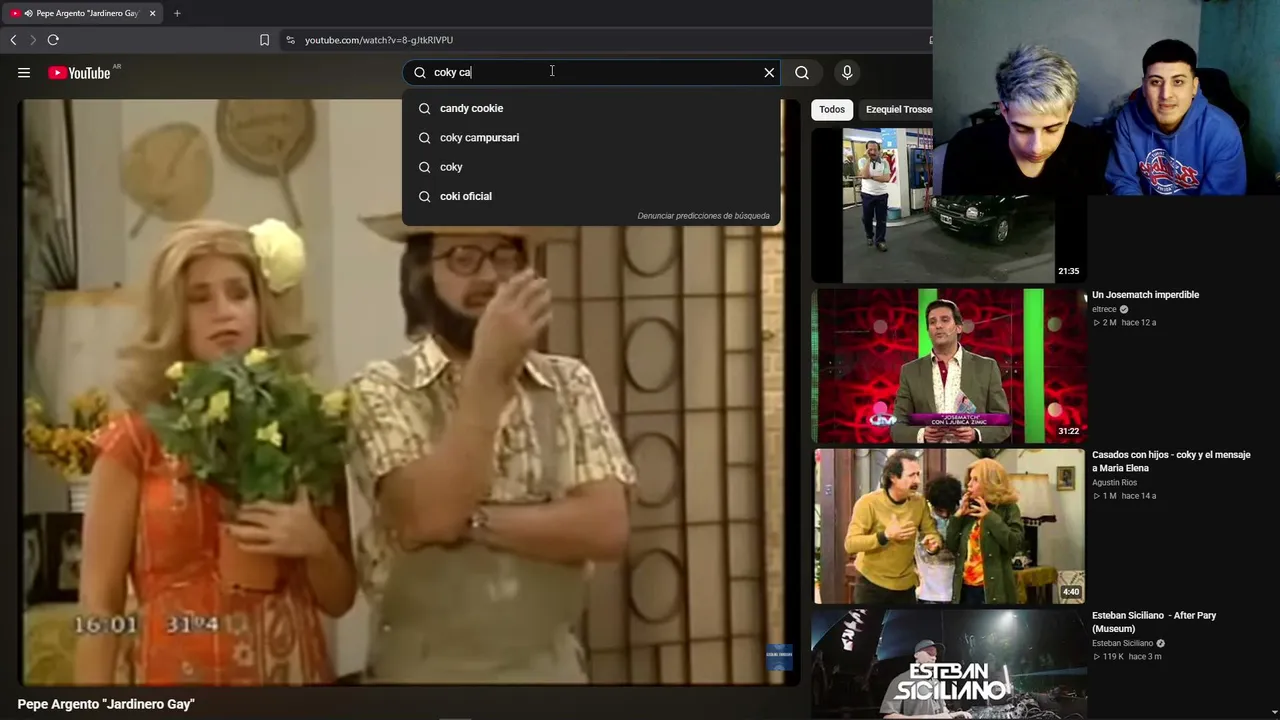Viewport: 1280px width, 720px height.
Task: Open "Esteban Siciliano - After Pary (Museum)" title
Action: coord(1154,622)
